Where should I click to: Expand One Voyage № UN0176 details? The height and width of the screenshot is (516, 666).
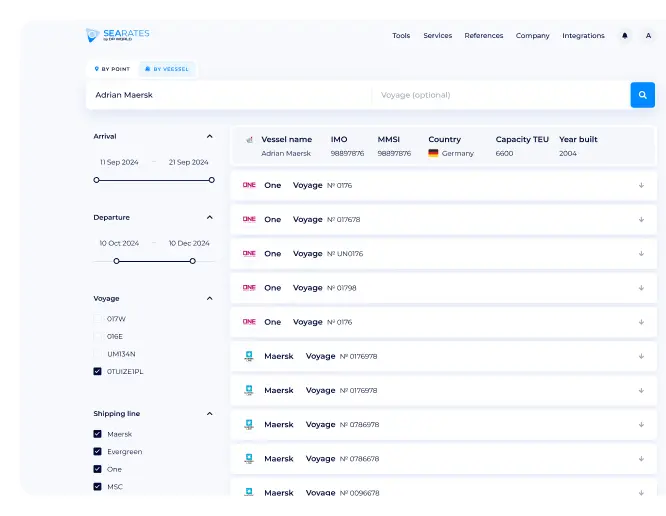coord(641,254)
